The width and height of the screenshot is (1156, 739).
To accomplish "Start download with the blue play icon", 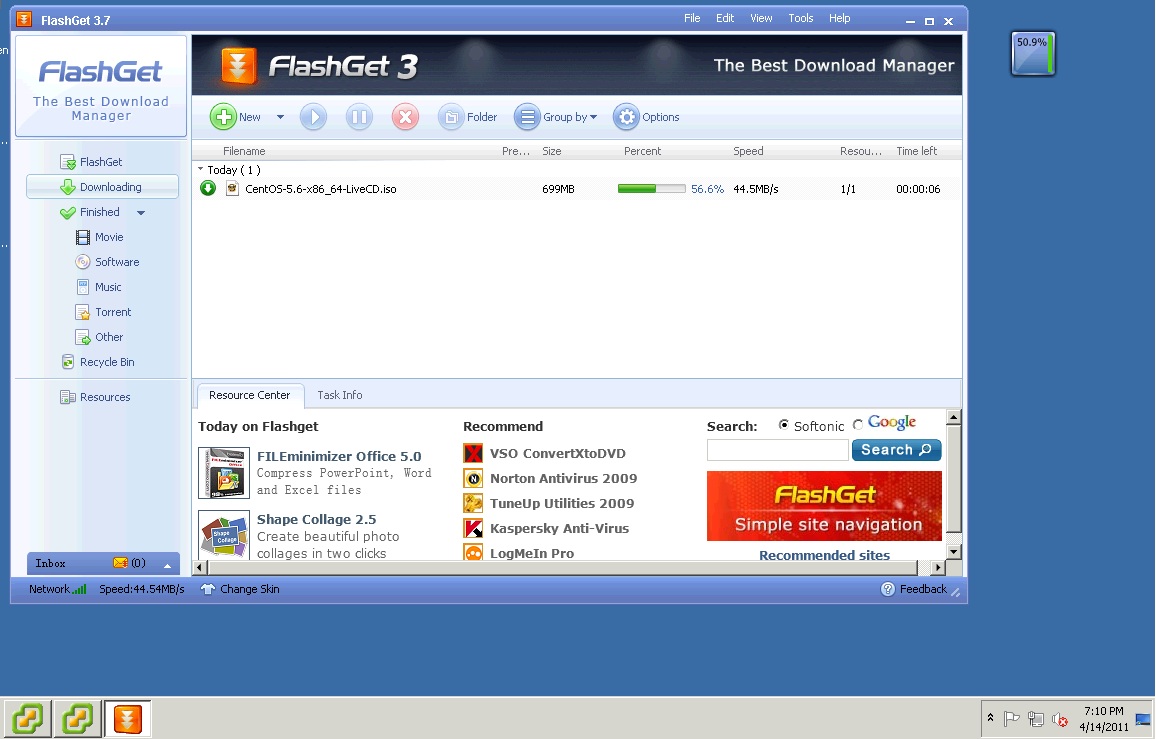I will click(x=313, y=117).
